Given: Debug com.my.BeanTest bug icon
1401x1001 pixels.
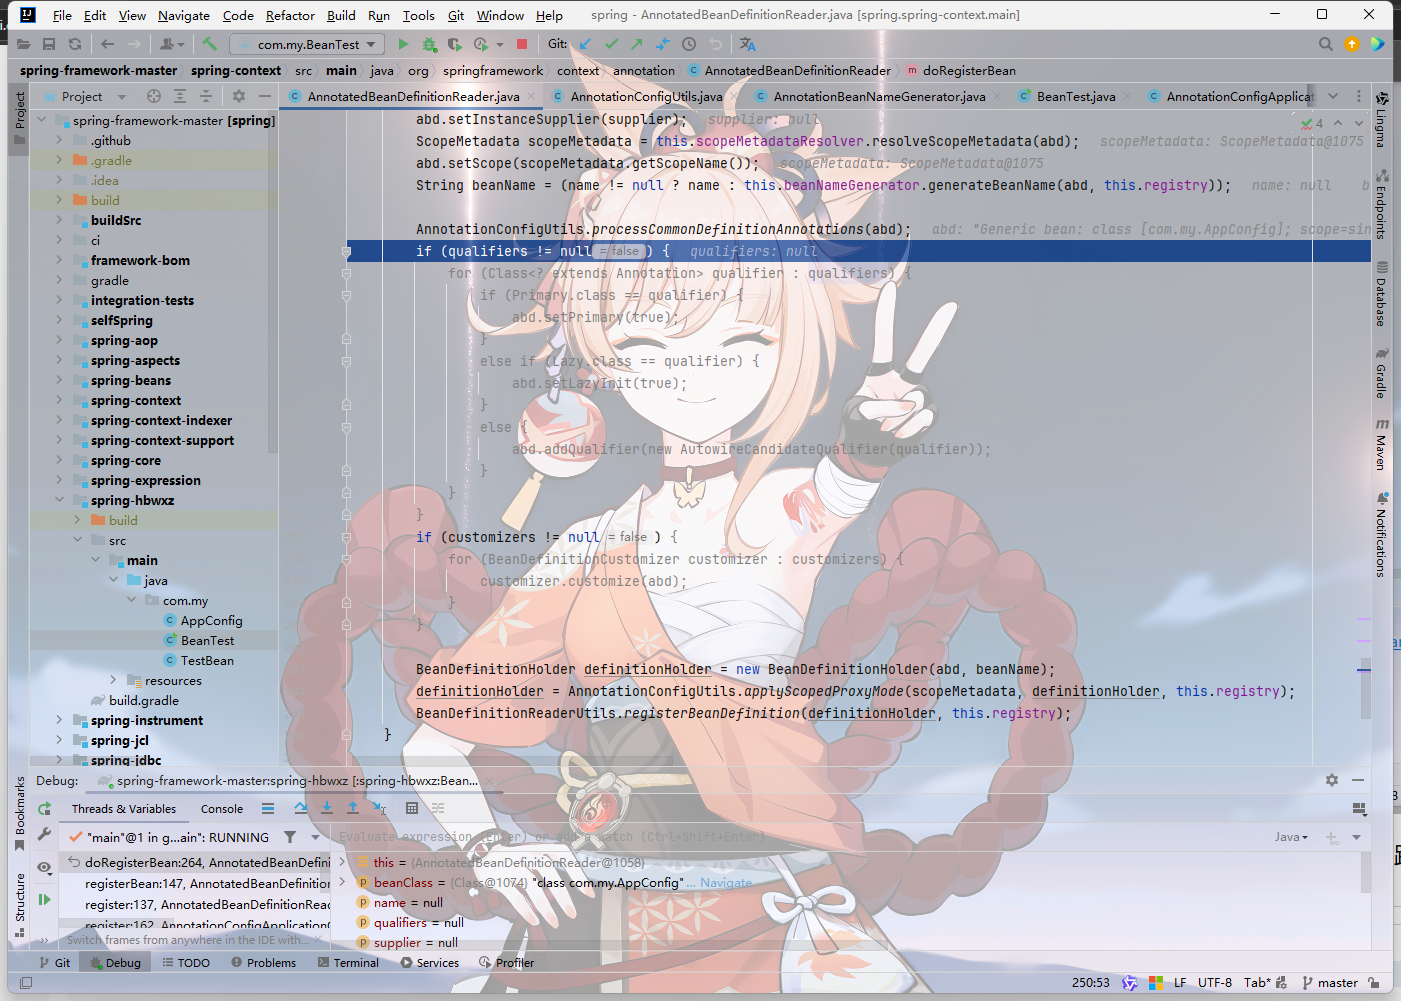Looking at the screenshot, I should [429, 44].
